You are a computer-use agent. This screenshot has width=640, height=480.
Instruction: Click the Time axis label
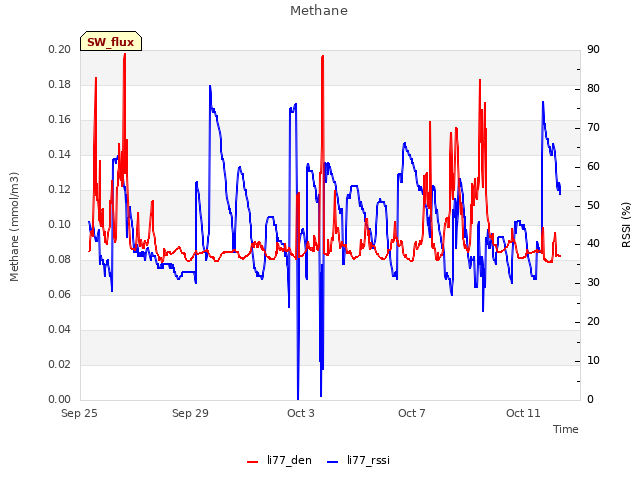click(x=565, y=429)
